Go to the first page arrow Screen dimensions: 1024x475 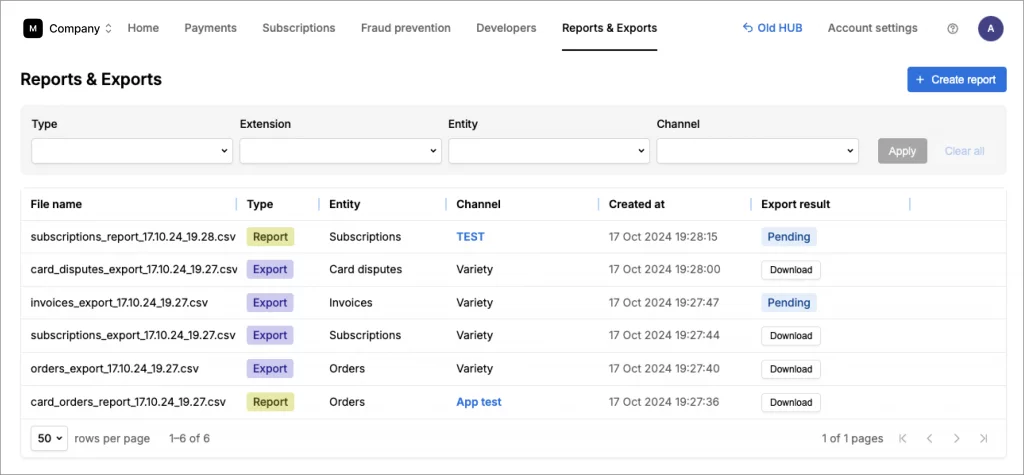coord(903,438)
